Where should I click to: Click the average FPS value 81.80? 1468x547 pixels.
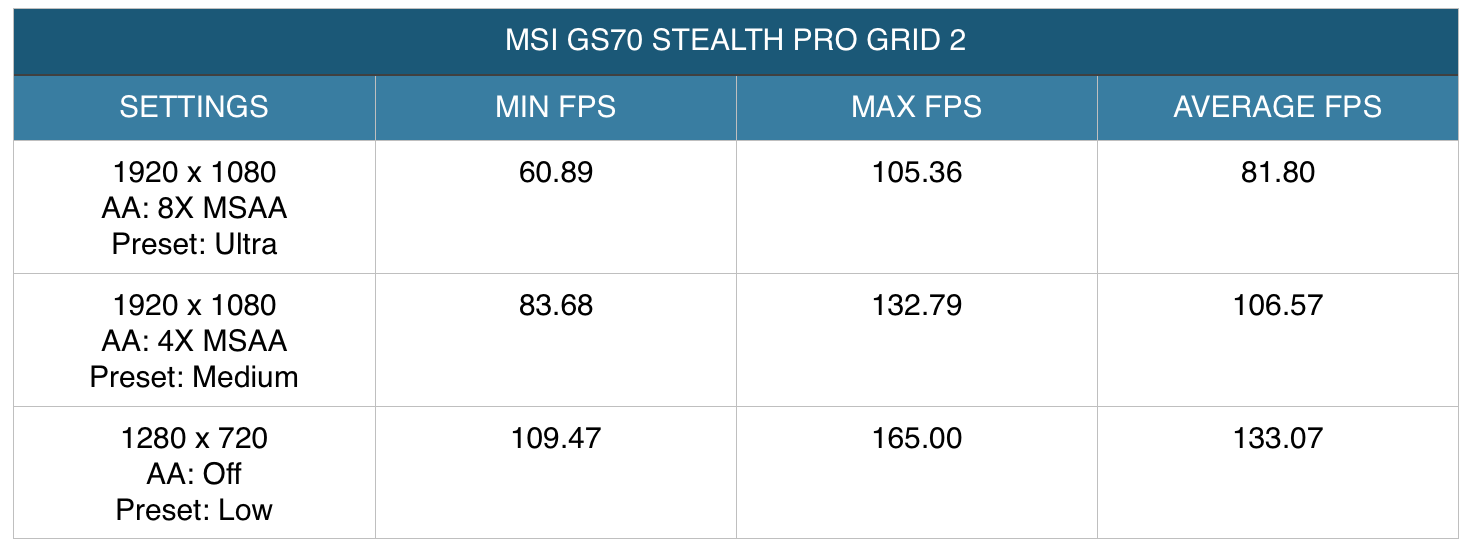coord(1278,173)
